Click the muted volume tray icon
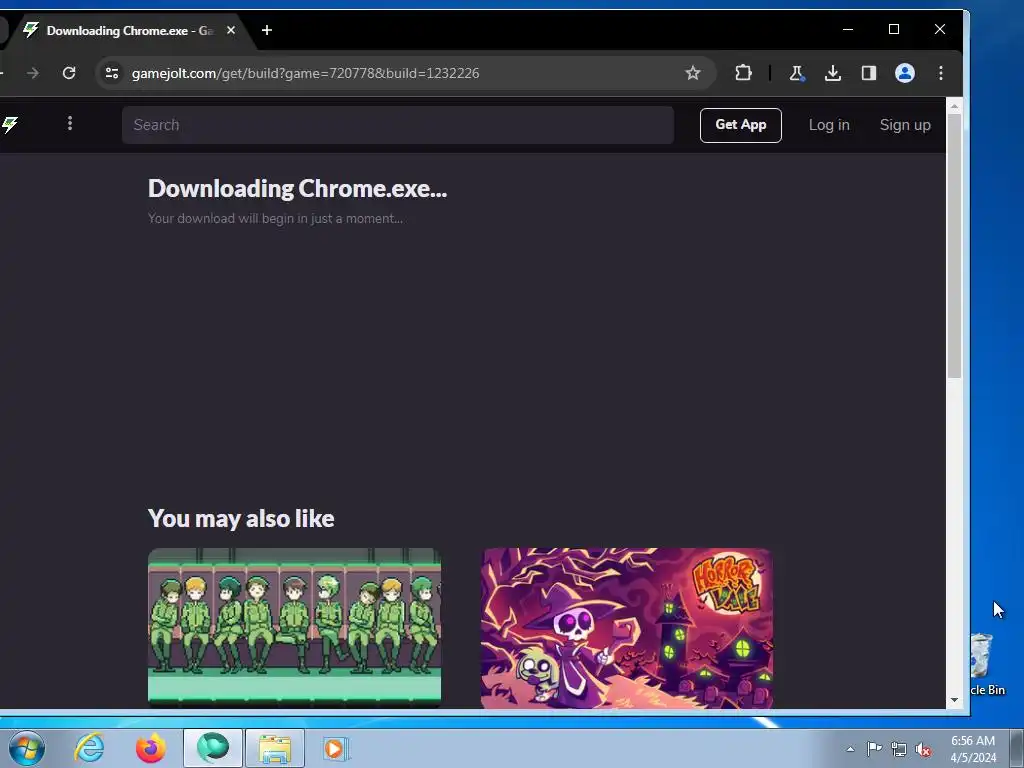 (923, 749)
